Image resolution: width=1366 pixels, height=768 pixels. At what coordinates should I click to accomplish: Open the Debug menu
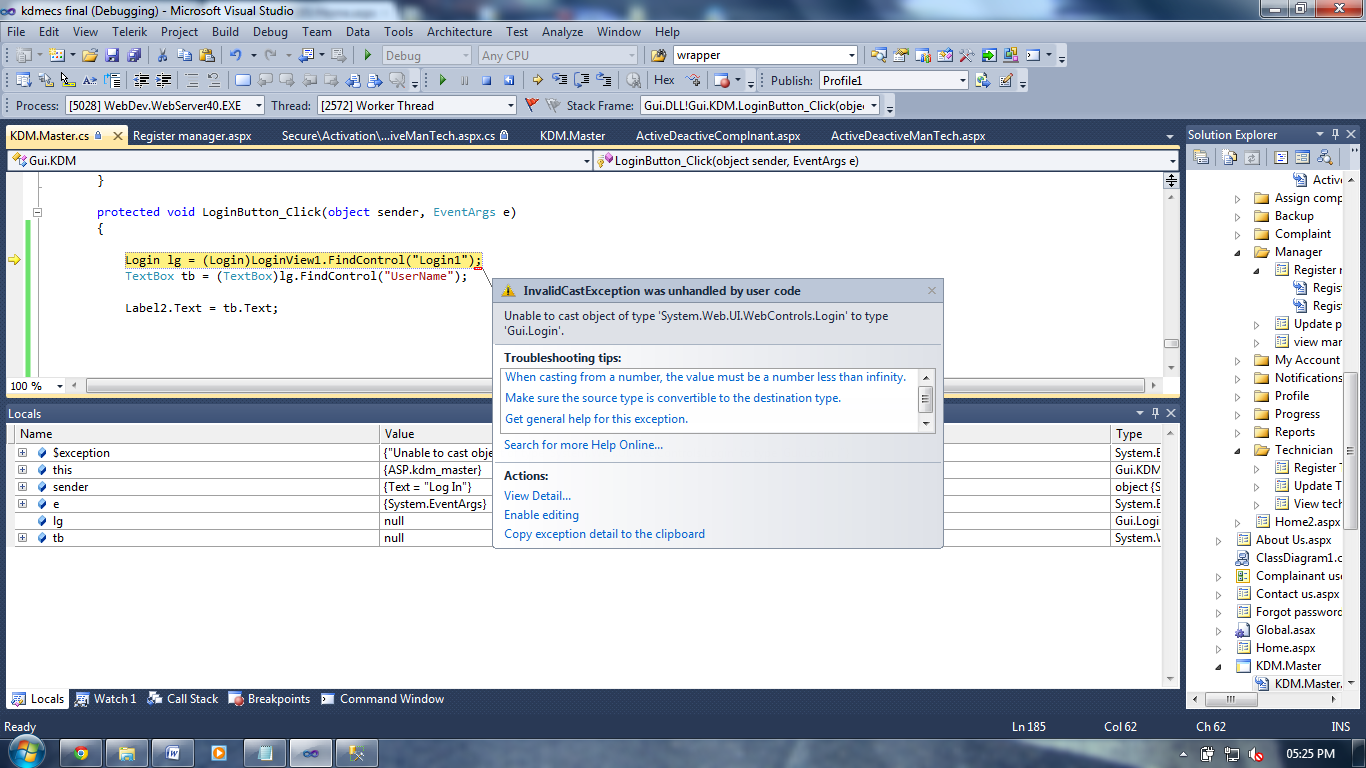pyautogui.click(x=270, y=32)
